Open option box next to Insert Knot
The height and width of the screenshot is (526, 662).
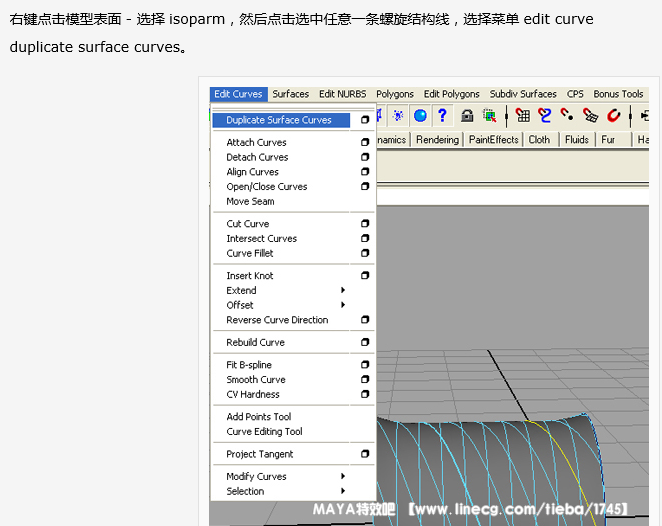365,276
